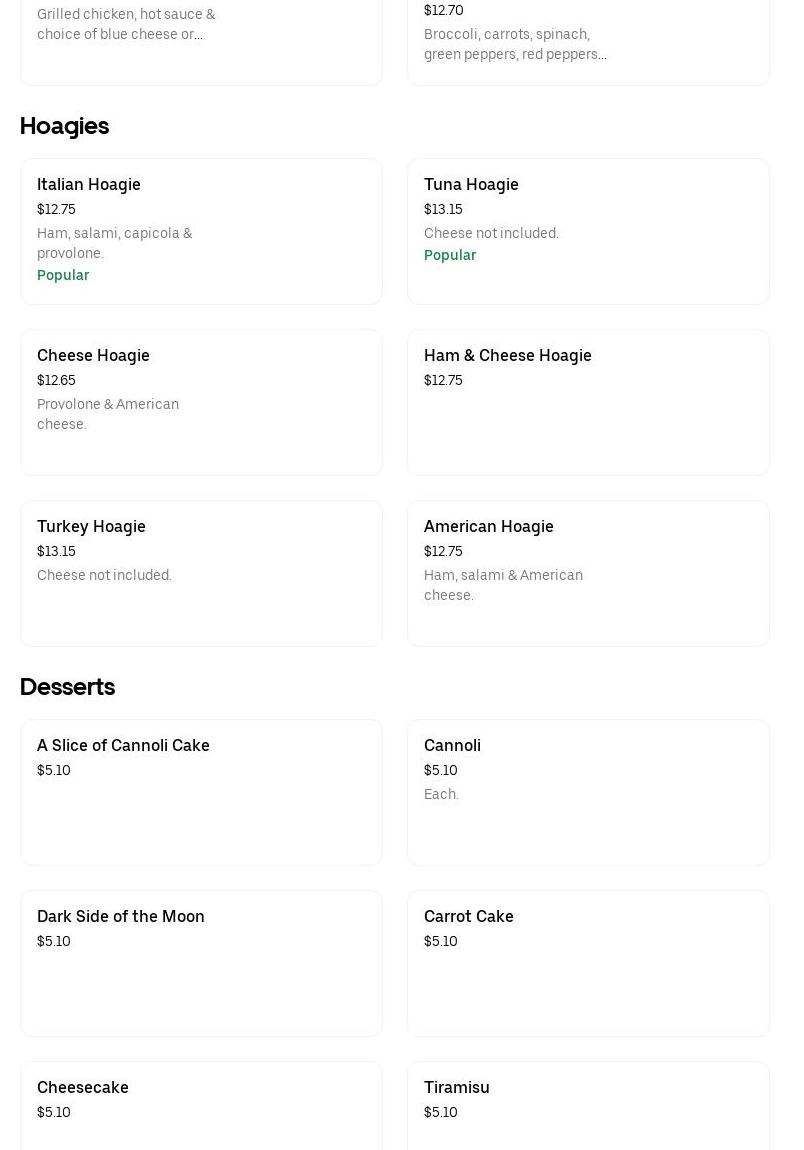Click the Cannoli "Each." description
This screenshot has height=1150, width=804.
(441, 794)
